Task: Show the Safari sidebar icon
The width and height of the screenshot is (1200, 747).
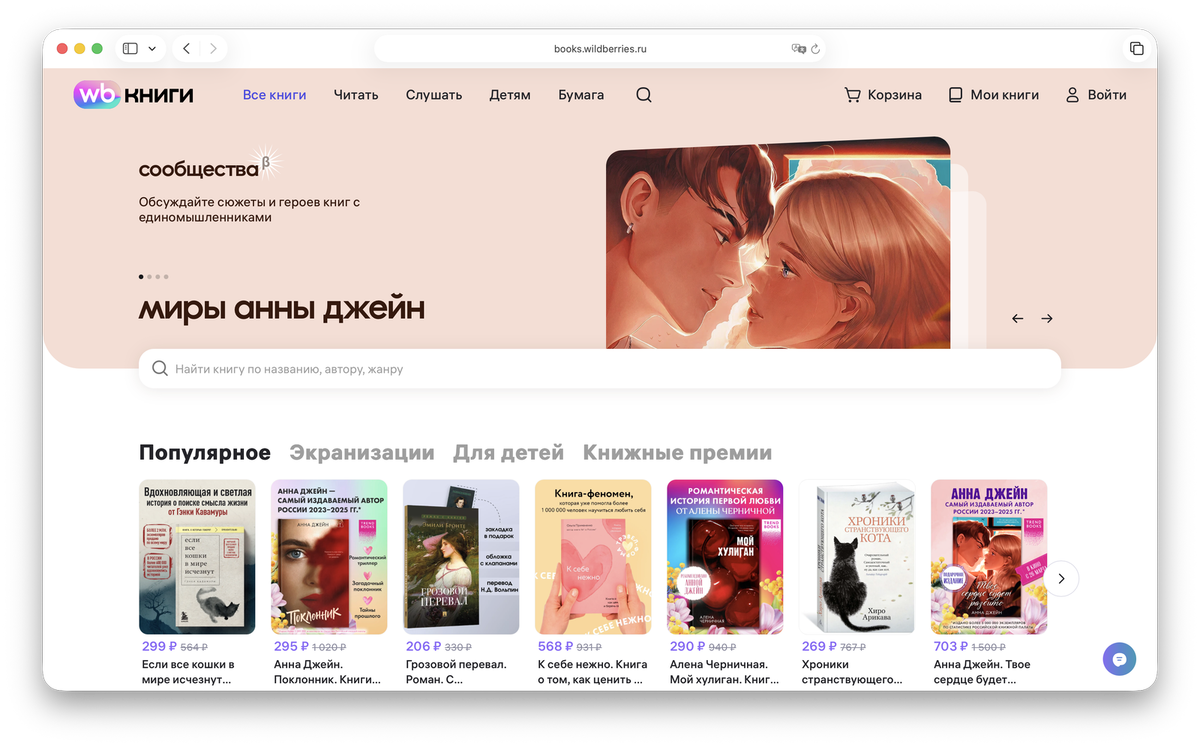Action: pos(129,47)
